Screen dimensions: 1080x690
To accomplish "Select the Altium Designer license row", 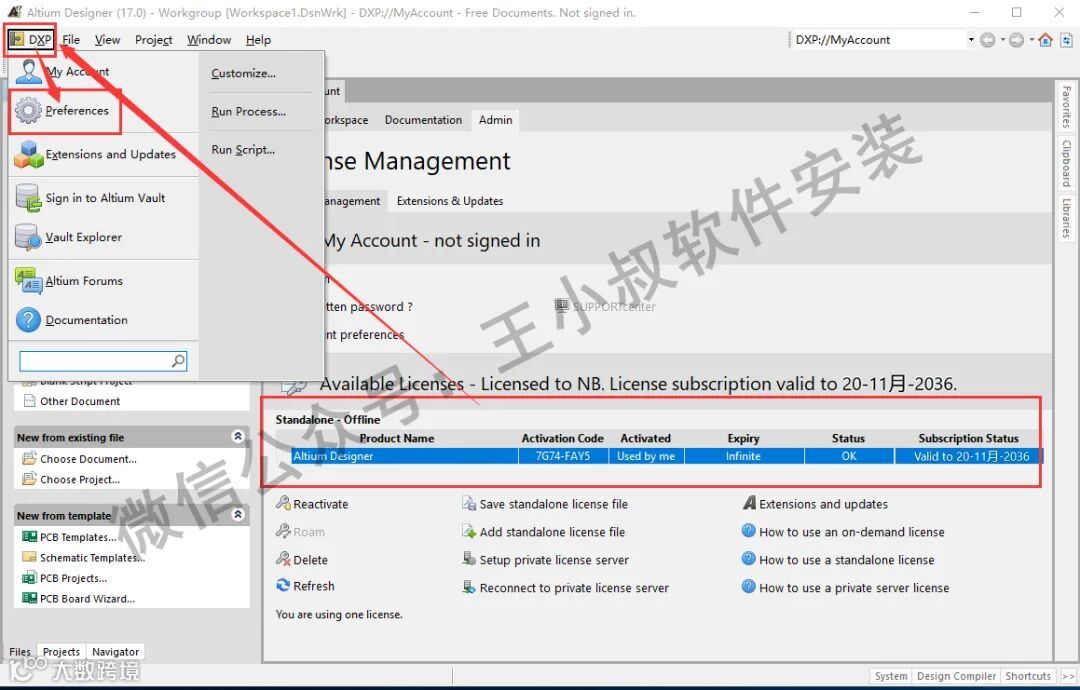I will [666, 456].
